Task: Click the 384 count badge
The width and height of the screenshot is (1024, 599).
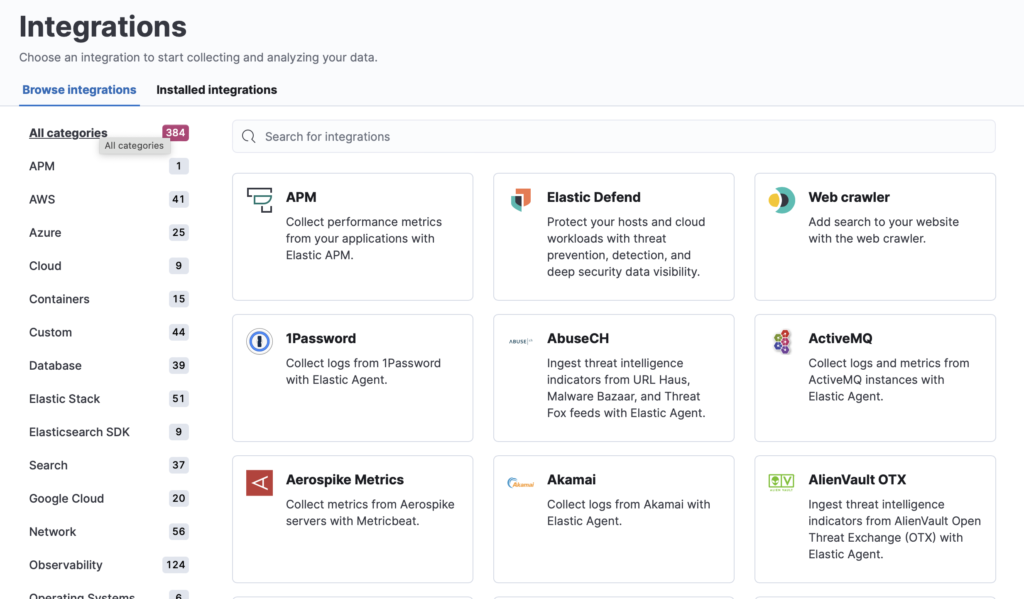Action: pos(174,132)
